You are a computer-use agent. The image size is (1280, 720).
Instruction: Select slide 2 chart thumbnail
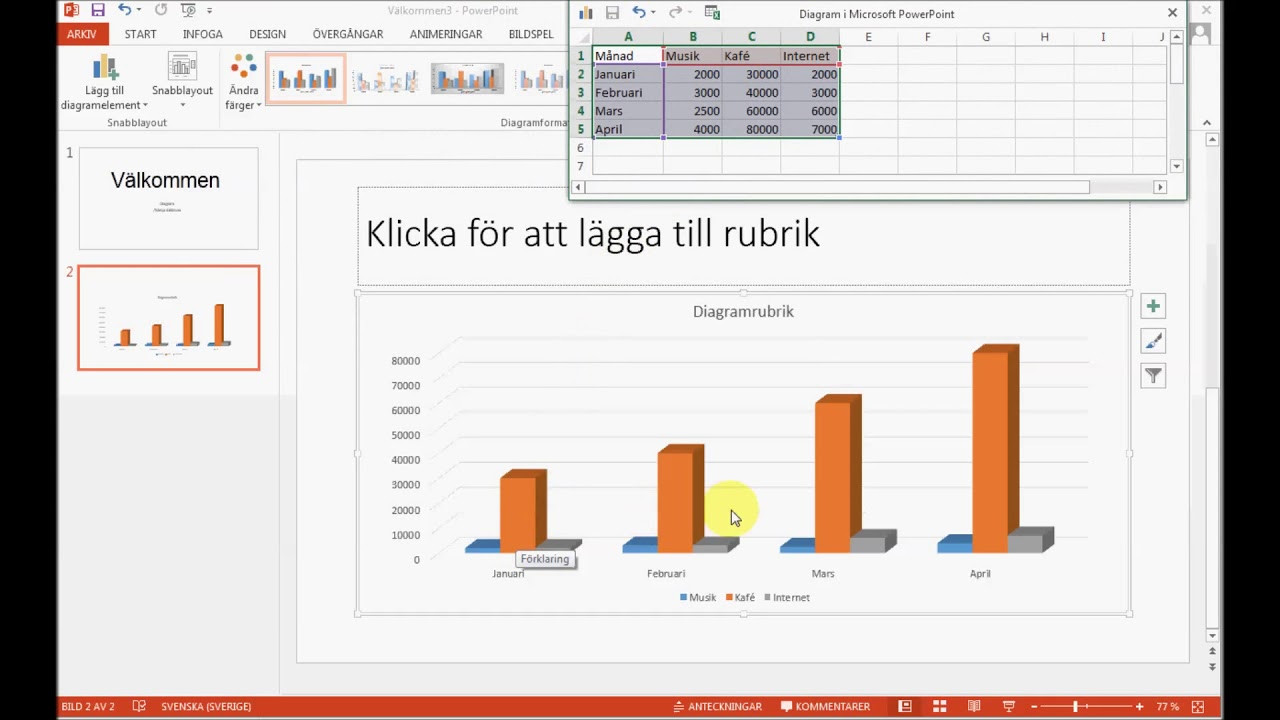(x=168, y=317)
